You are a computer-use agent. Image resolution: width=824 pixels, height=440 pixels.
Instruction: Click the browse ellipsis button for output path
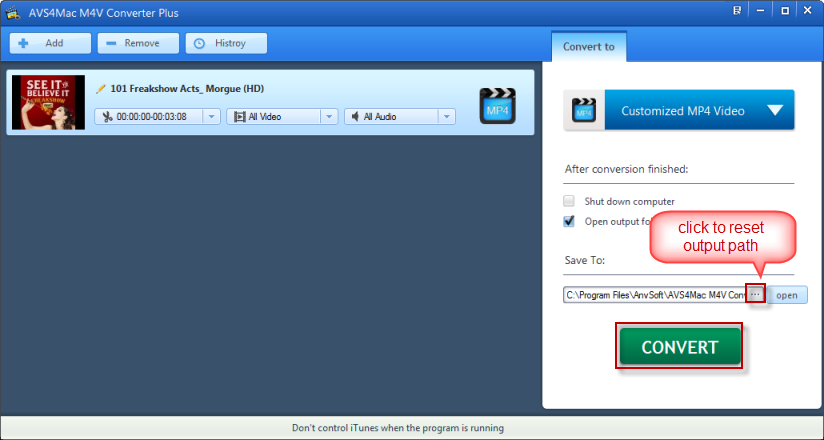755,294
